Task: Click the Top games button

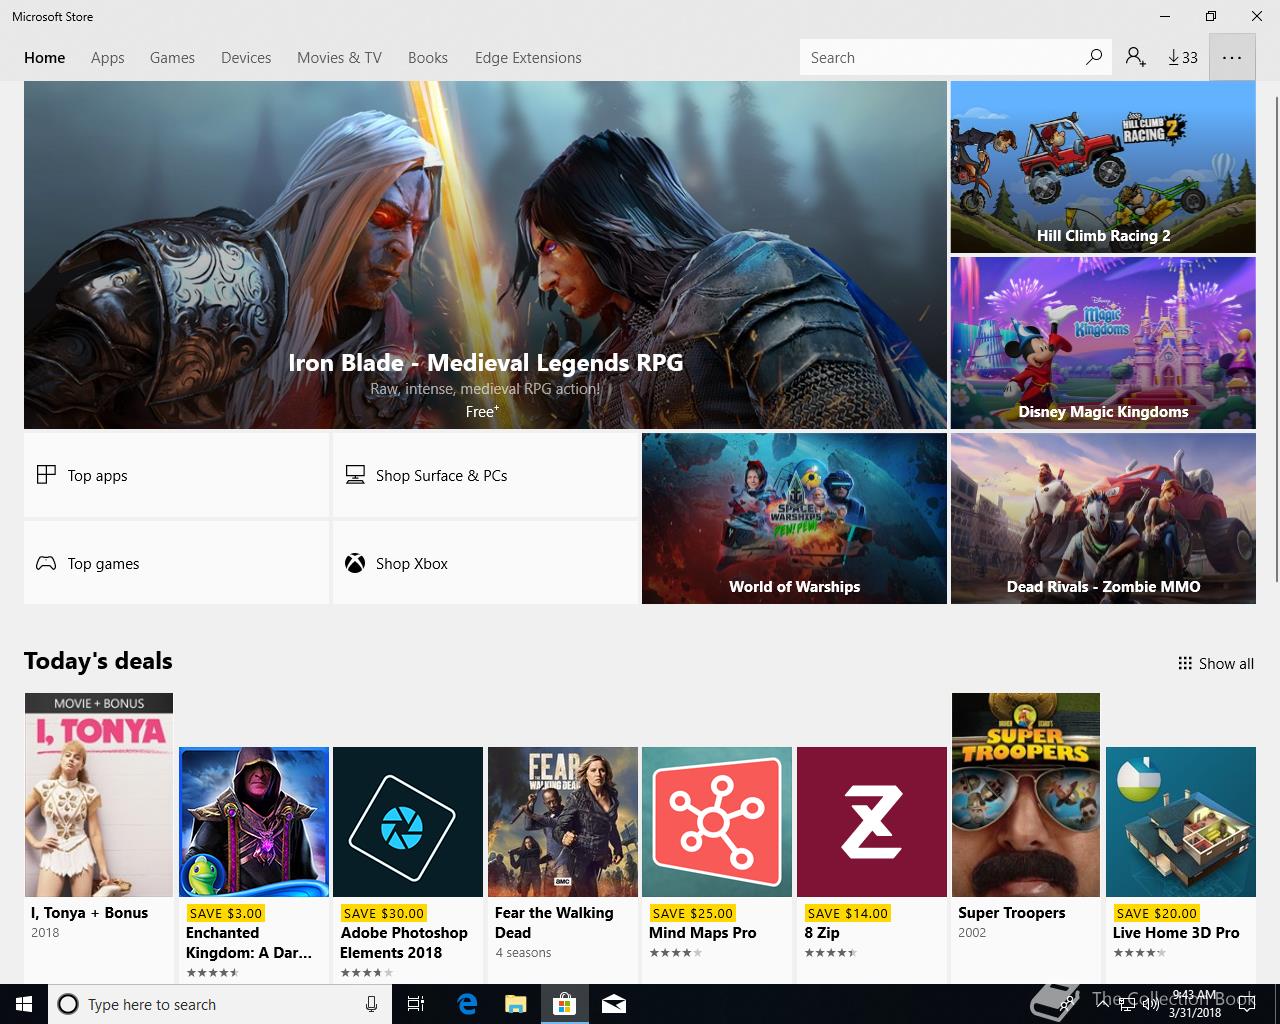Action: (177, 563)
